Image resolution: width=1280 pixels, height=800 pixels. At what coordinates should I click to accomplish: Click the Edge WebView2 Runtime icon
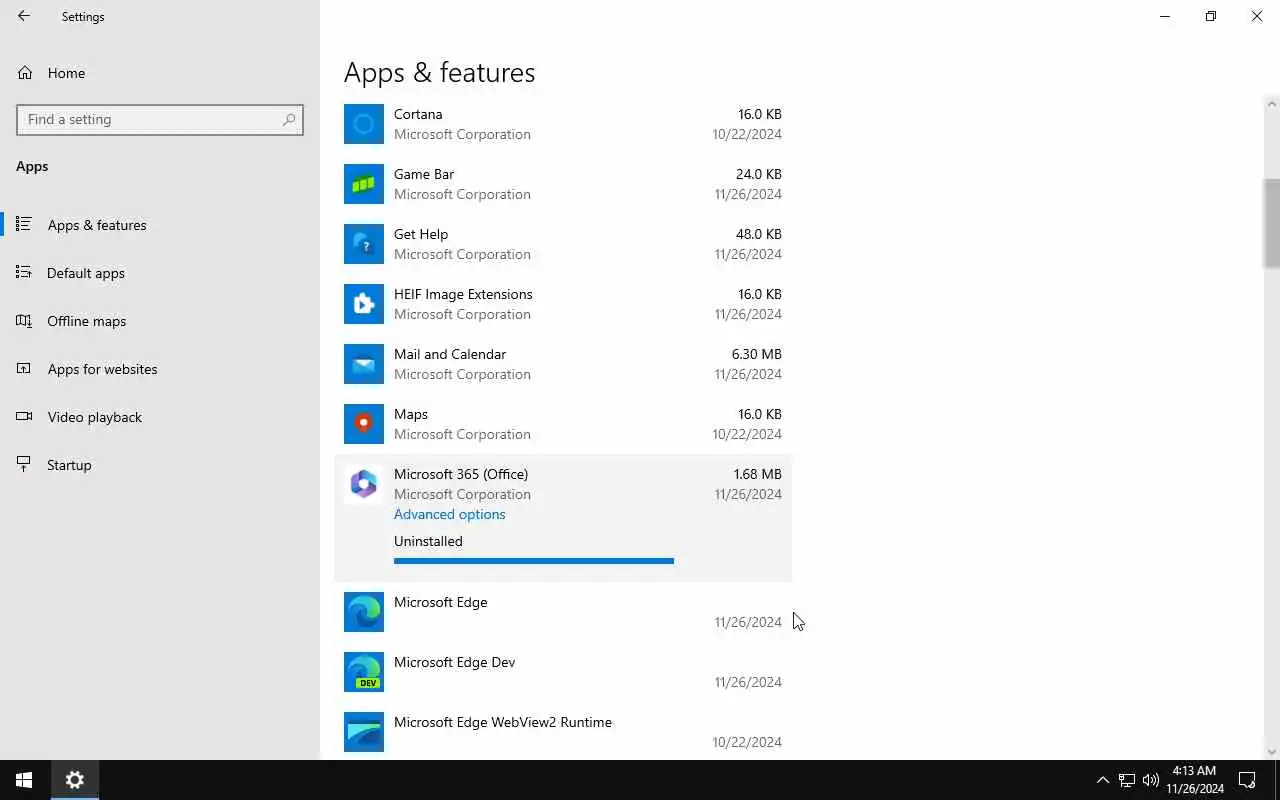(364, 732)
